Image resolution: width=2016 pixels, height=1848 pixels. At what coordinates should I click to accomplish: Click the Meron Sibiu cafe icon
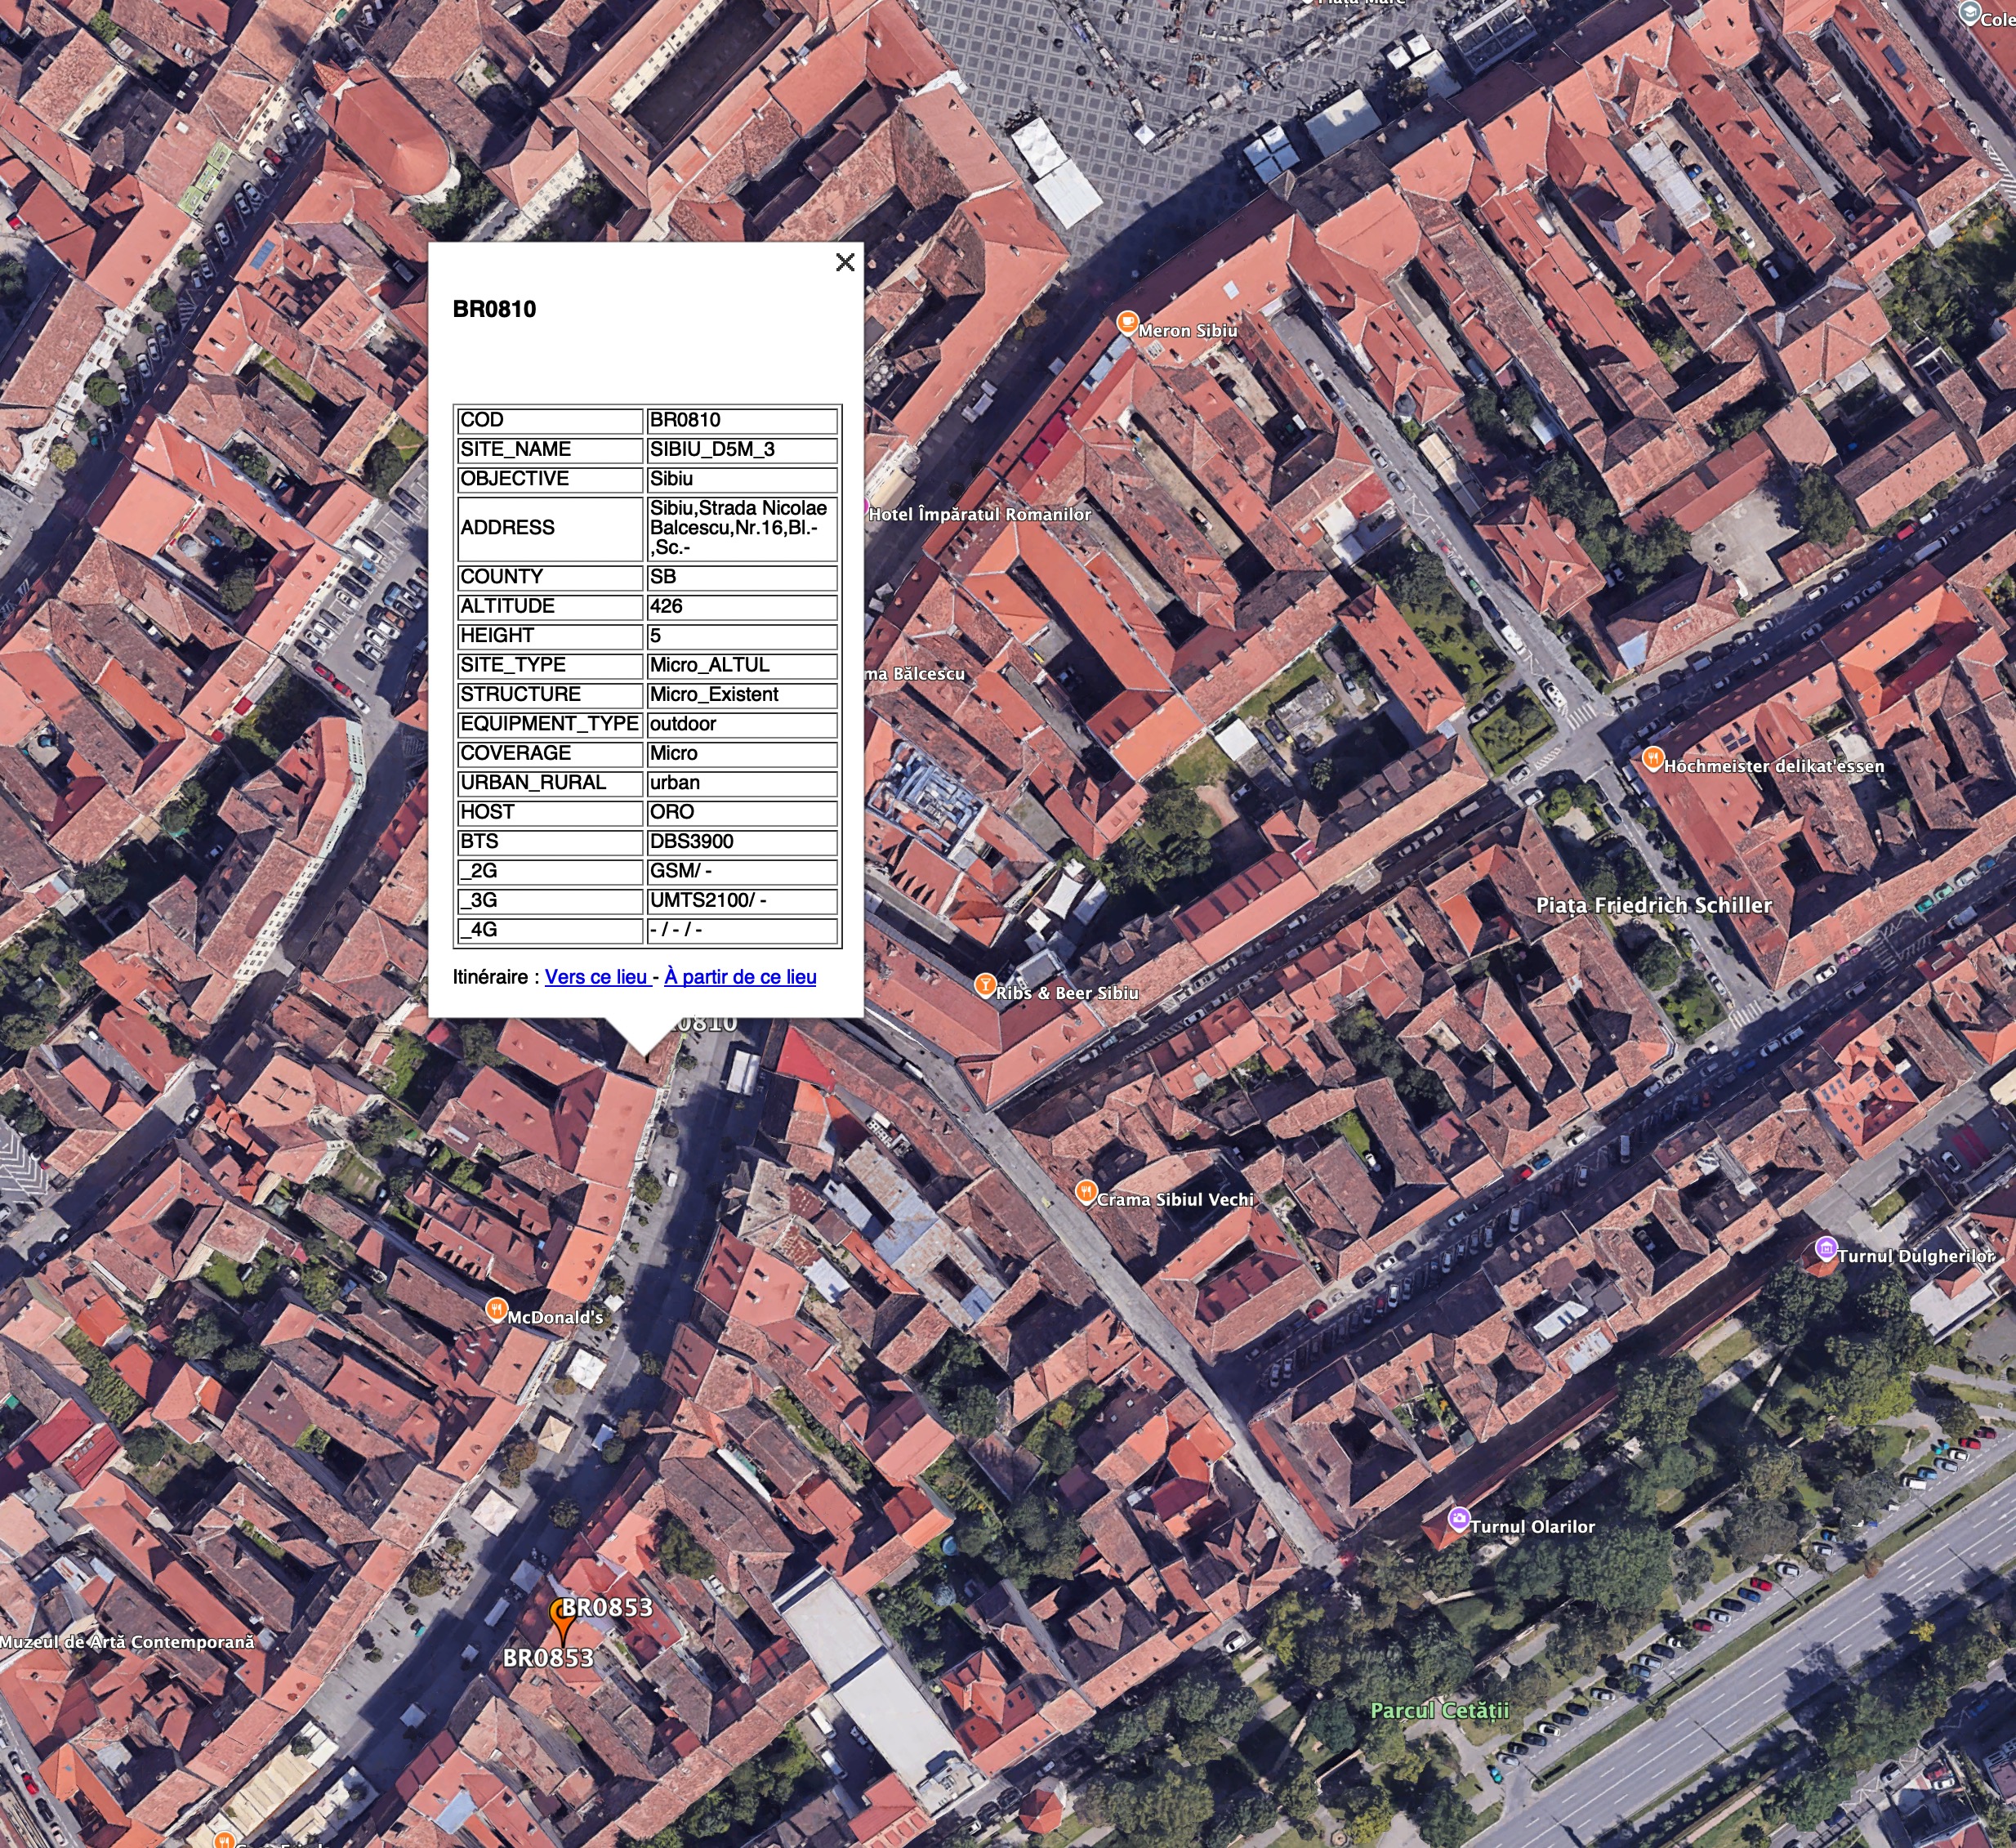pyautogui.click(x=1127, y=323)
